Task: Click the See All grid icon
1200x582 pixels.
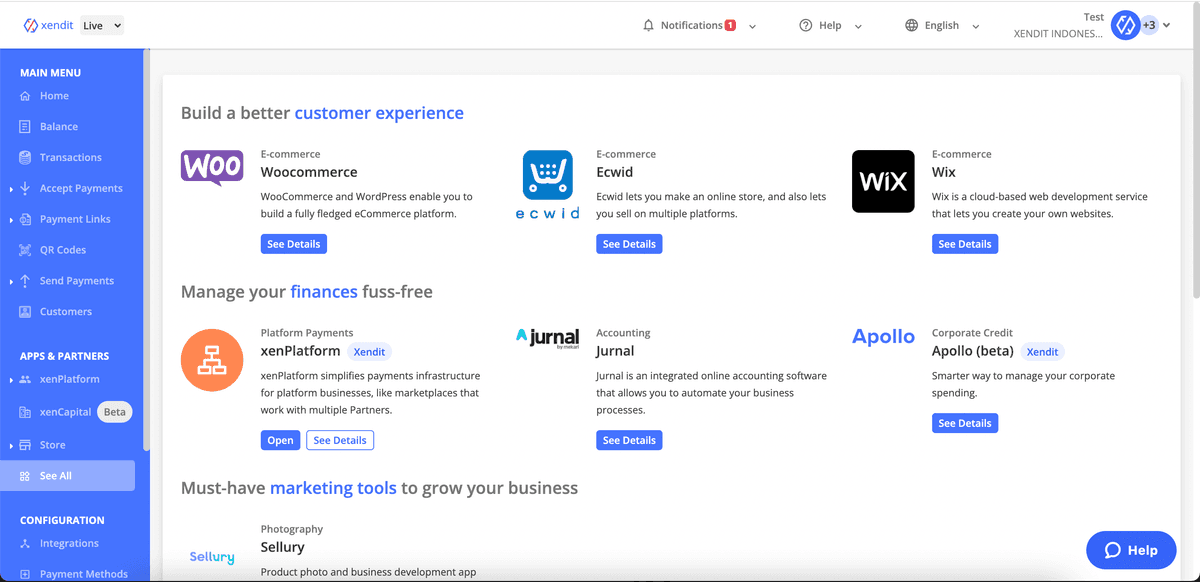Action: 25,476
